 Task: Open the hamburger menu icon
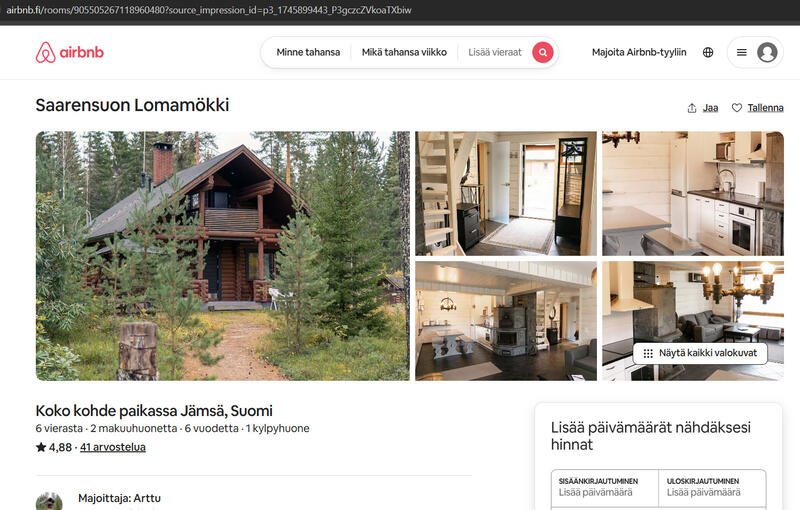pos(742,52)
